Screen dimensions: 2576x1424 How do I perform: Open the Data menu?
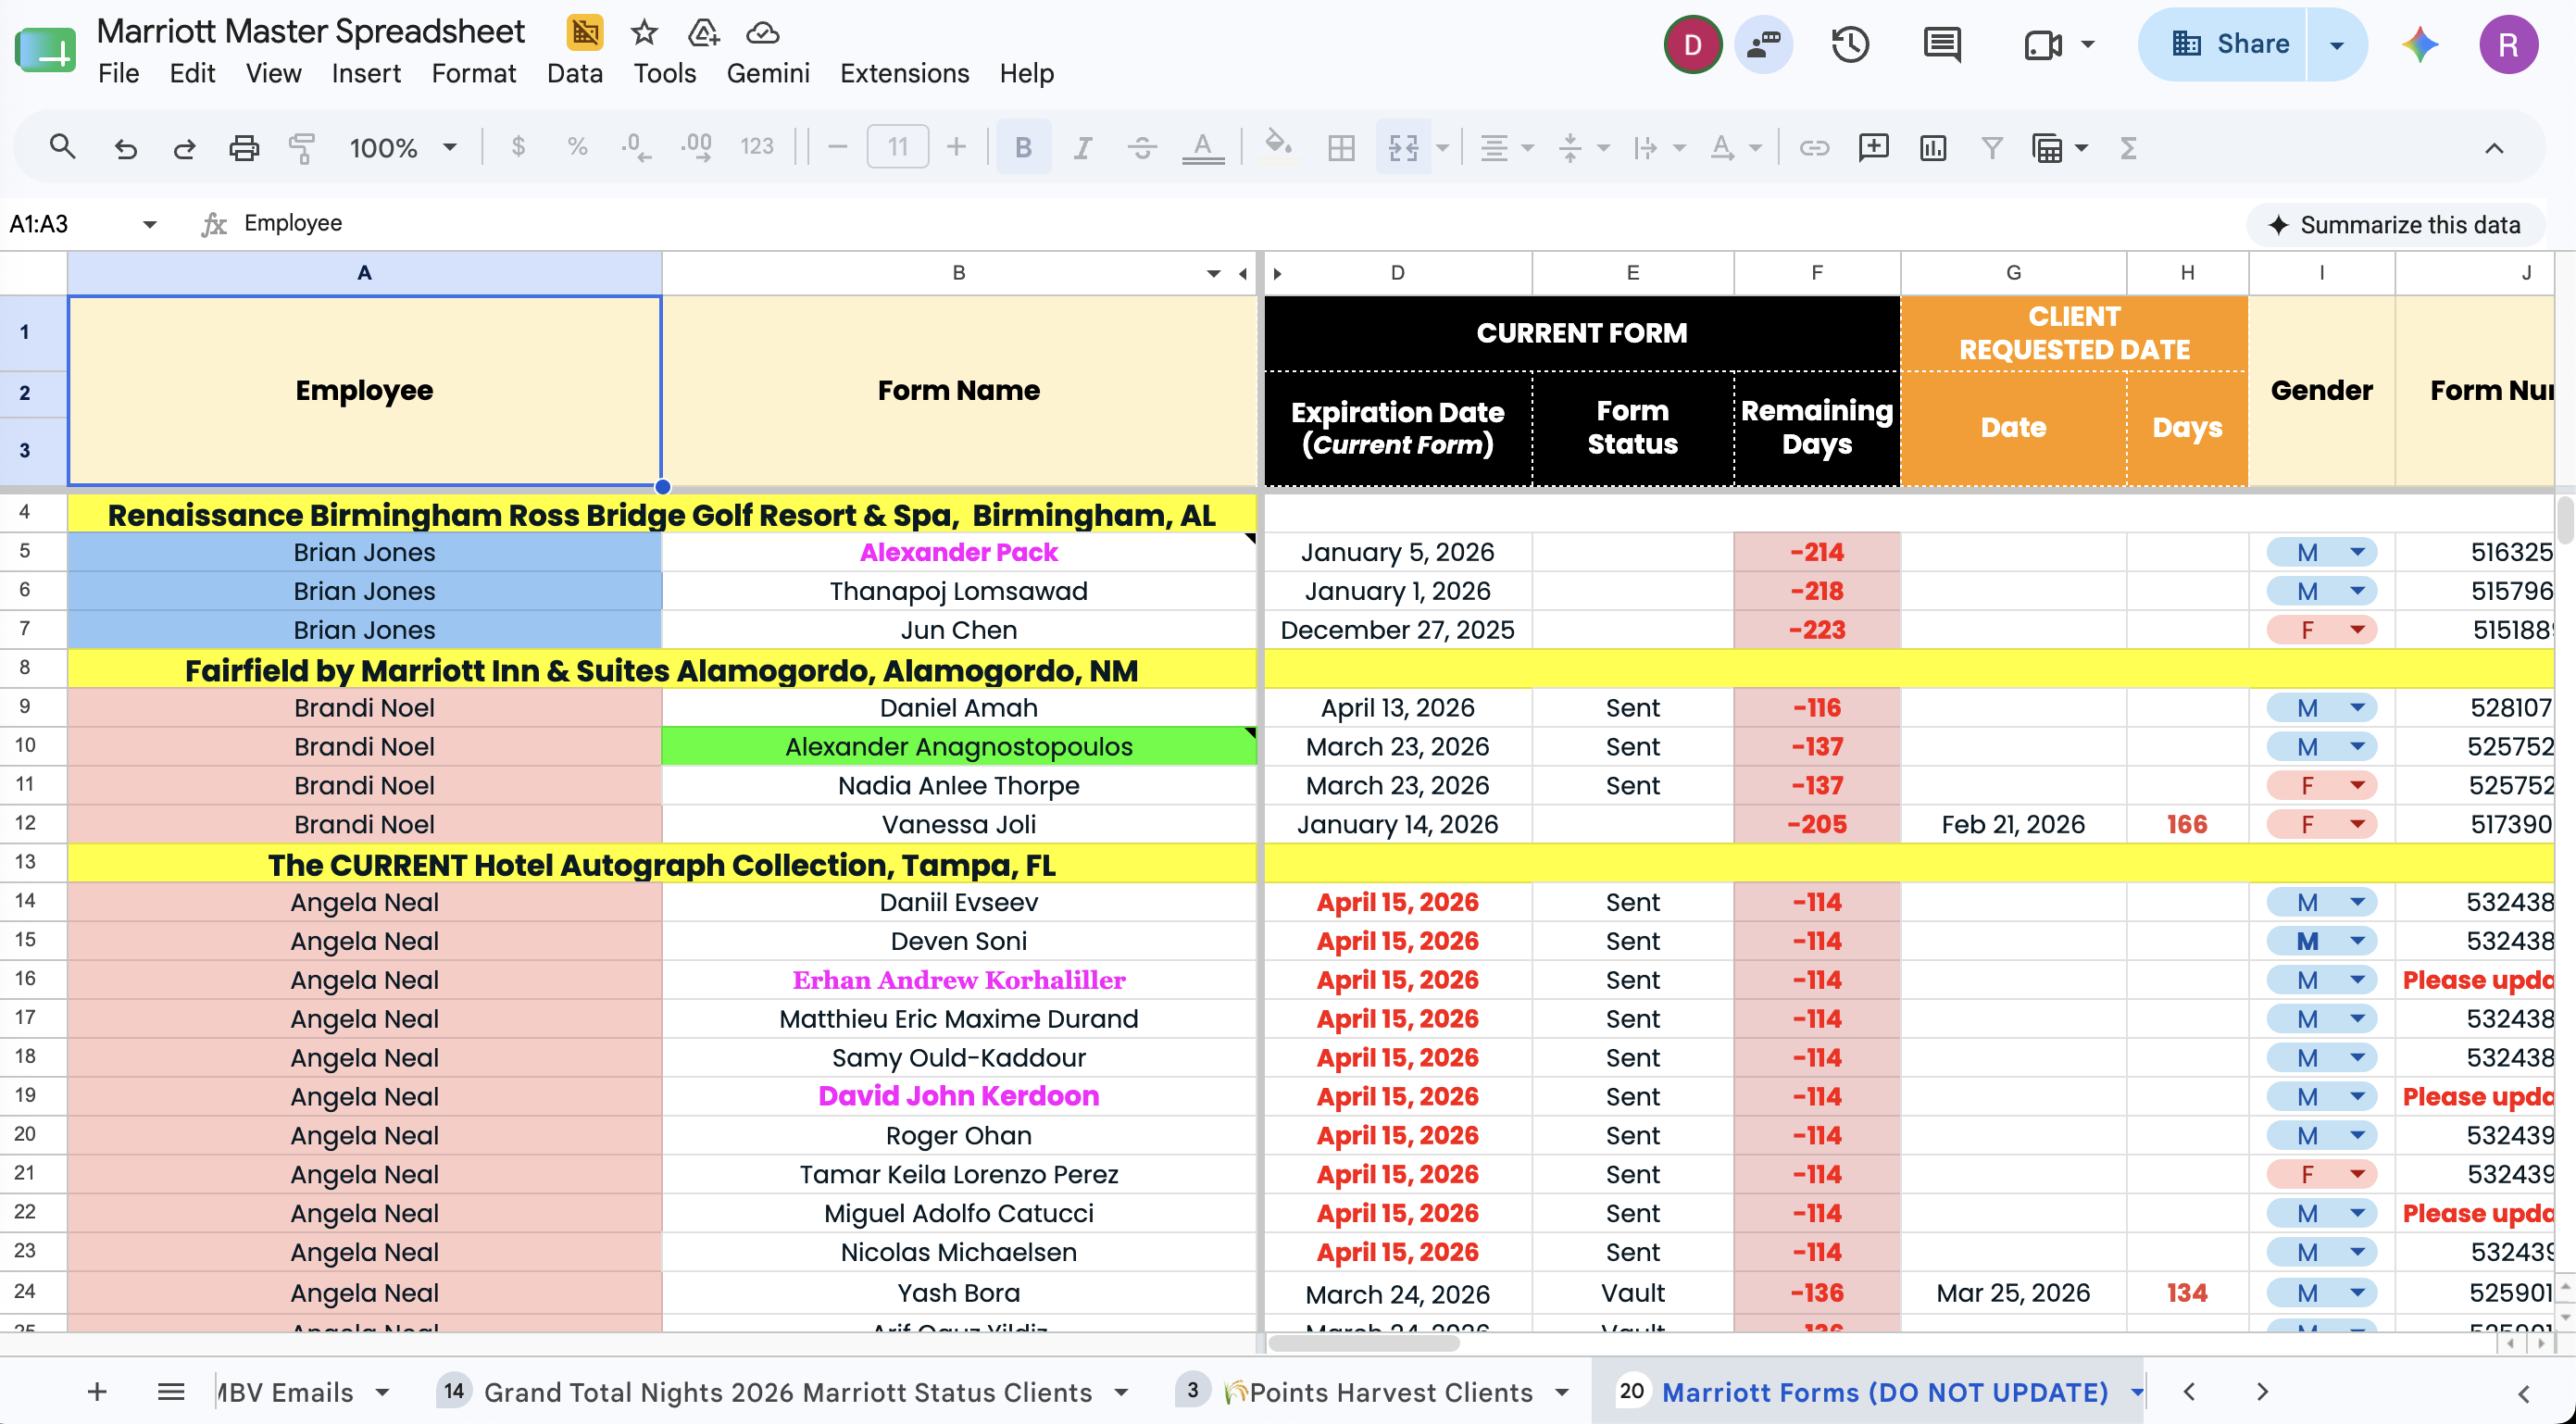pos(575,73)
